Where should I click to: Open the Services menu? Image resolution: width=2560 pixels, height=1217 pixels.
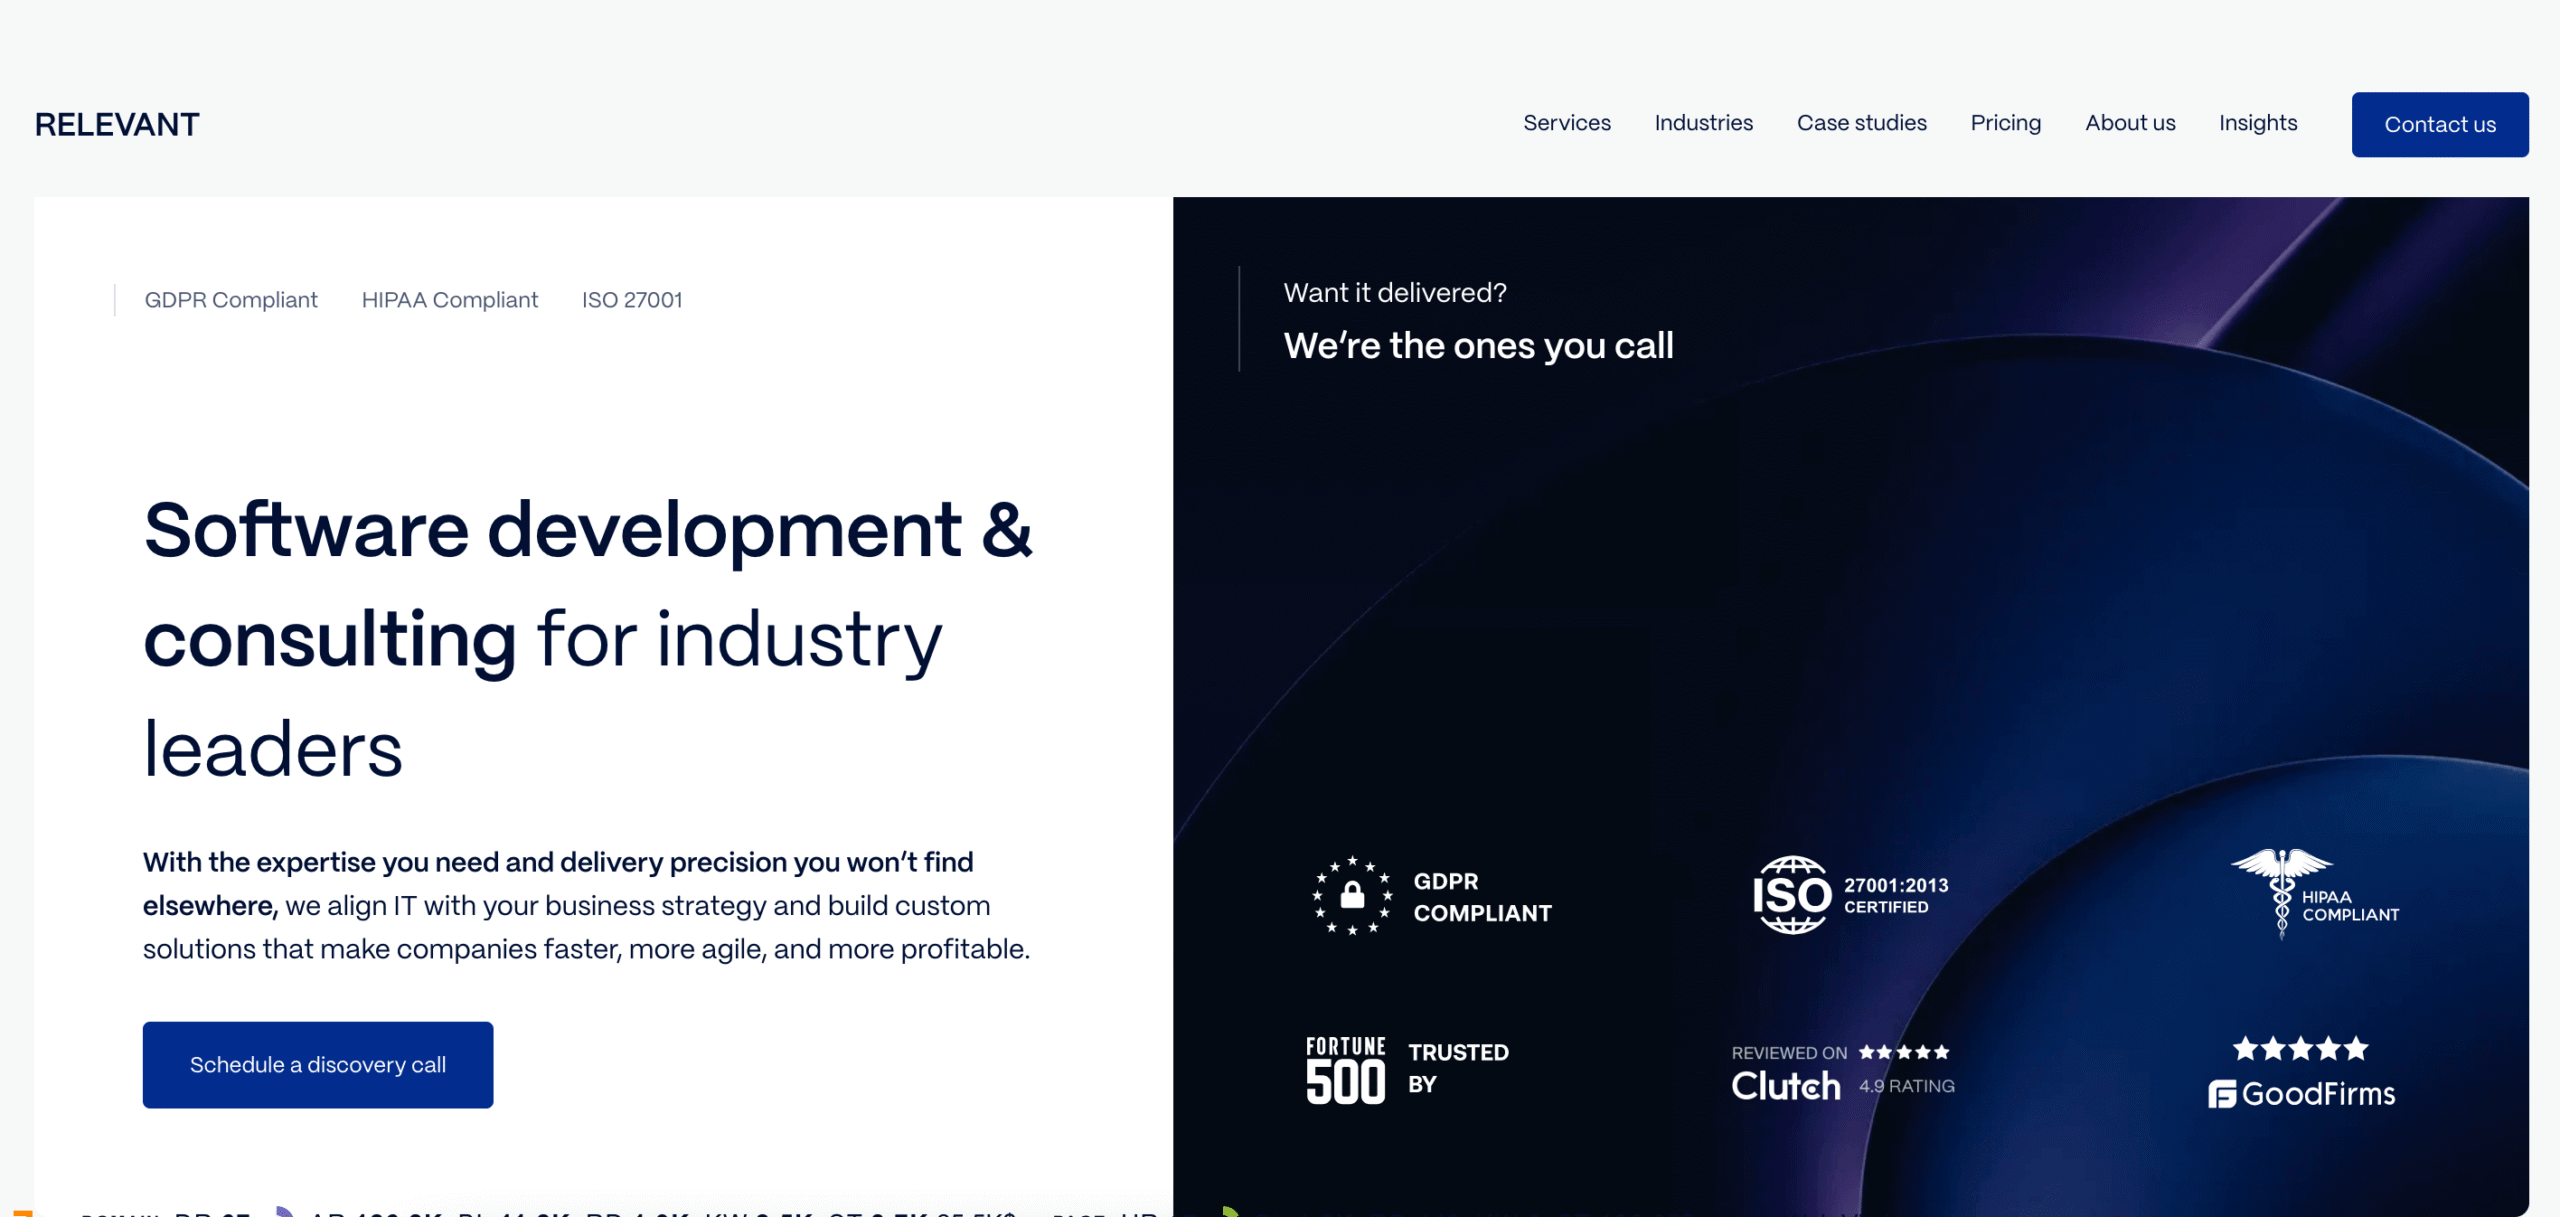(1567, 123)
